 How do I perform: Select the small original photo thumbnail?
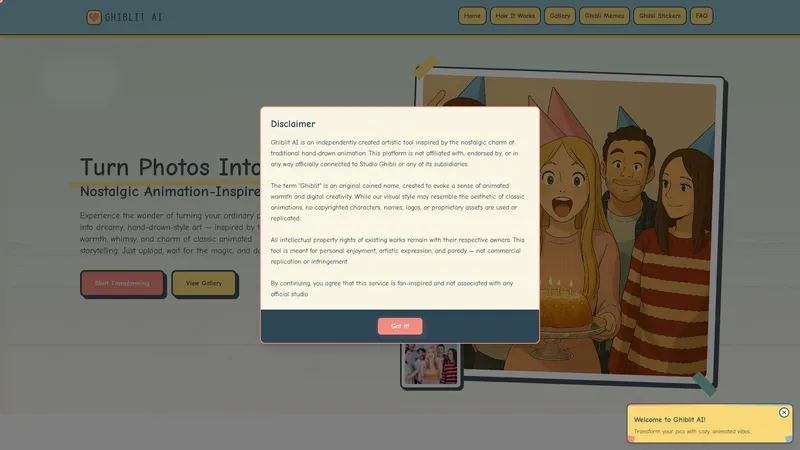coord(431,364)
